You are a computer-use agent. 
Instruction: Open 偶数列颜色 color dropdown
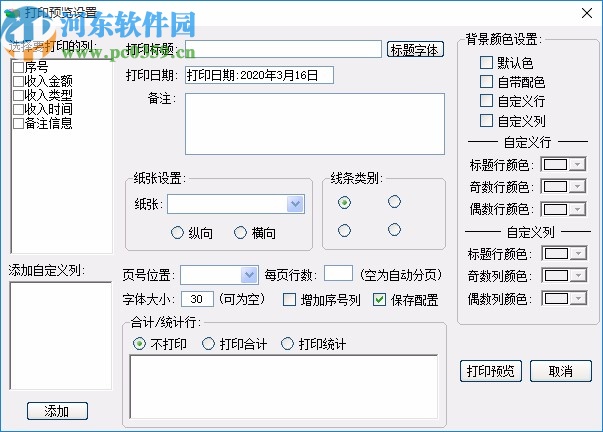coord(578,298)
